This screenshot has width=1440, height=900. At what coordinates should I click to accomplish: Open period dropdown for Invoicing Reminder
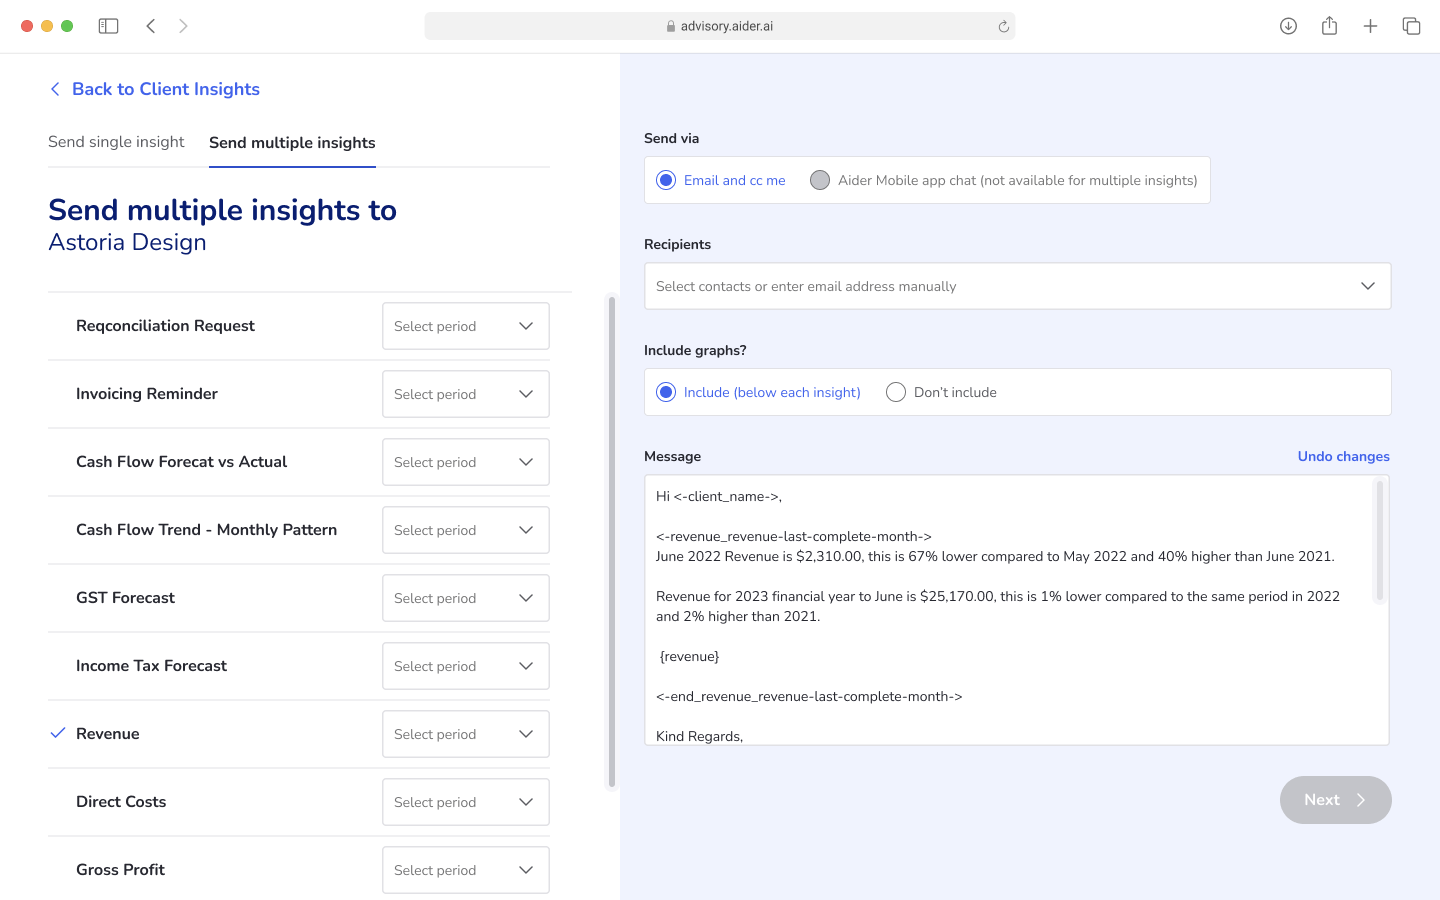tap(466, 394)
